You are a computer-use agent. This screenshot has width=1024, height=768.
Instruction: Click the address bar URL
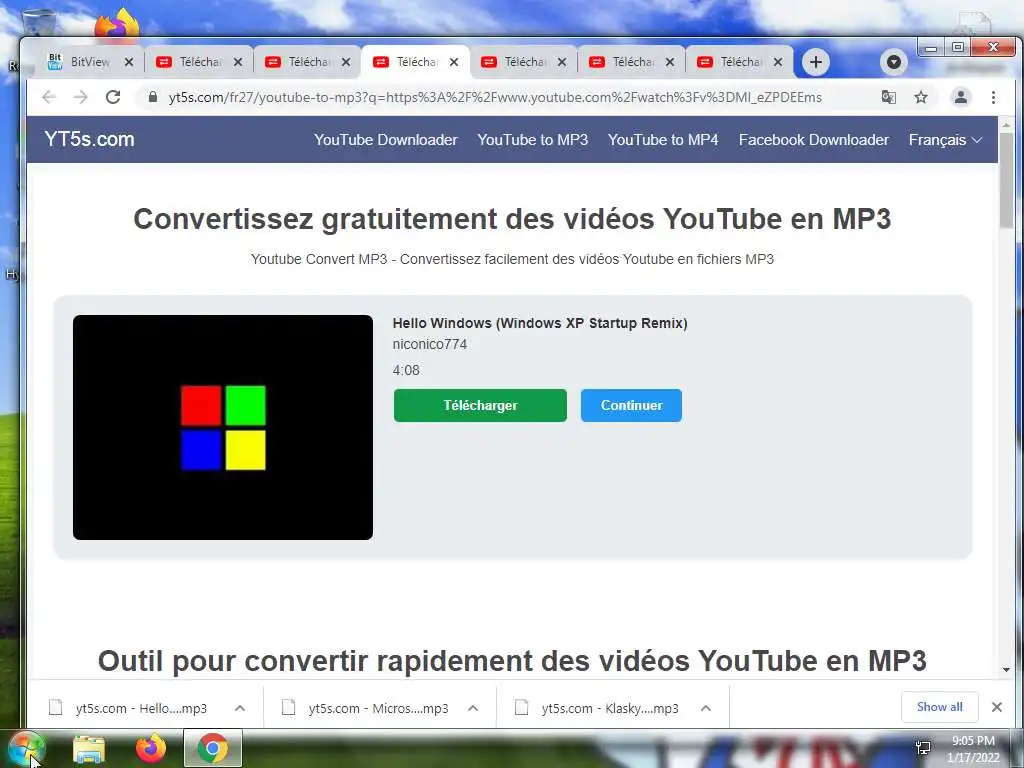494,97
